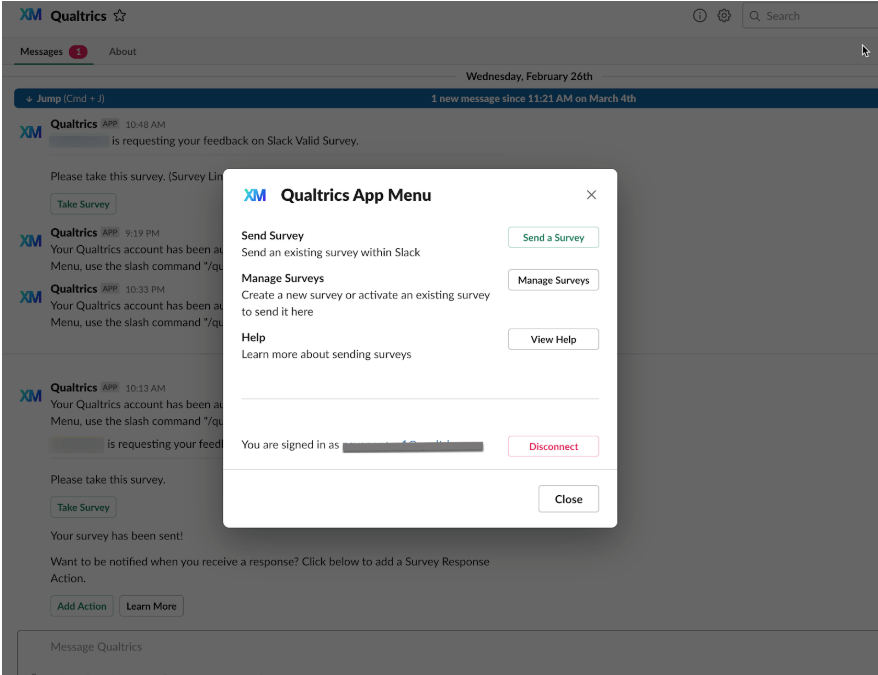Click the Send a Survey button
Image resolution: width=878 pixels, height=675 pixels.
tap(553, 238)
